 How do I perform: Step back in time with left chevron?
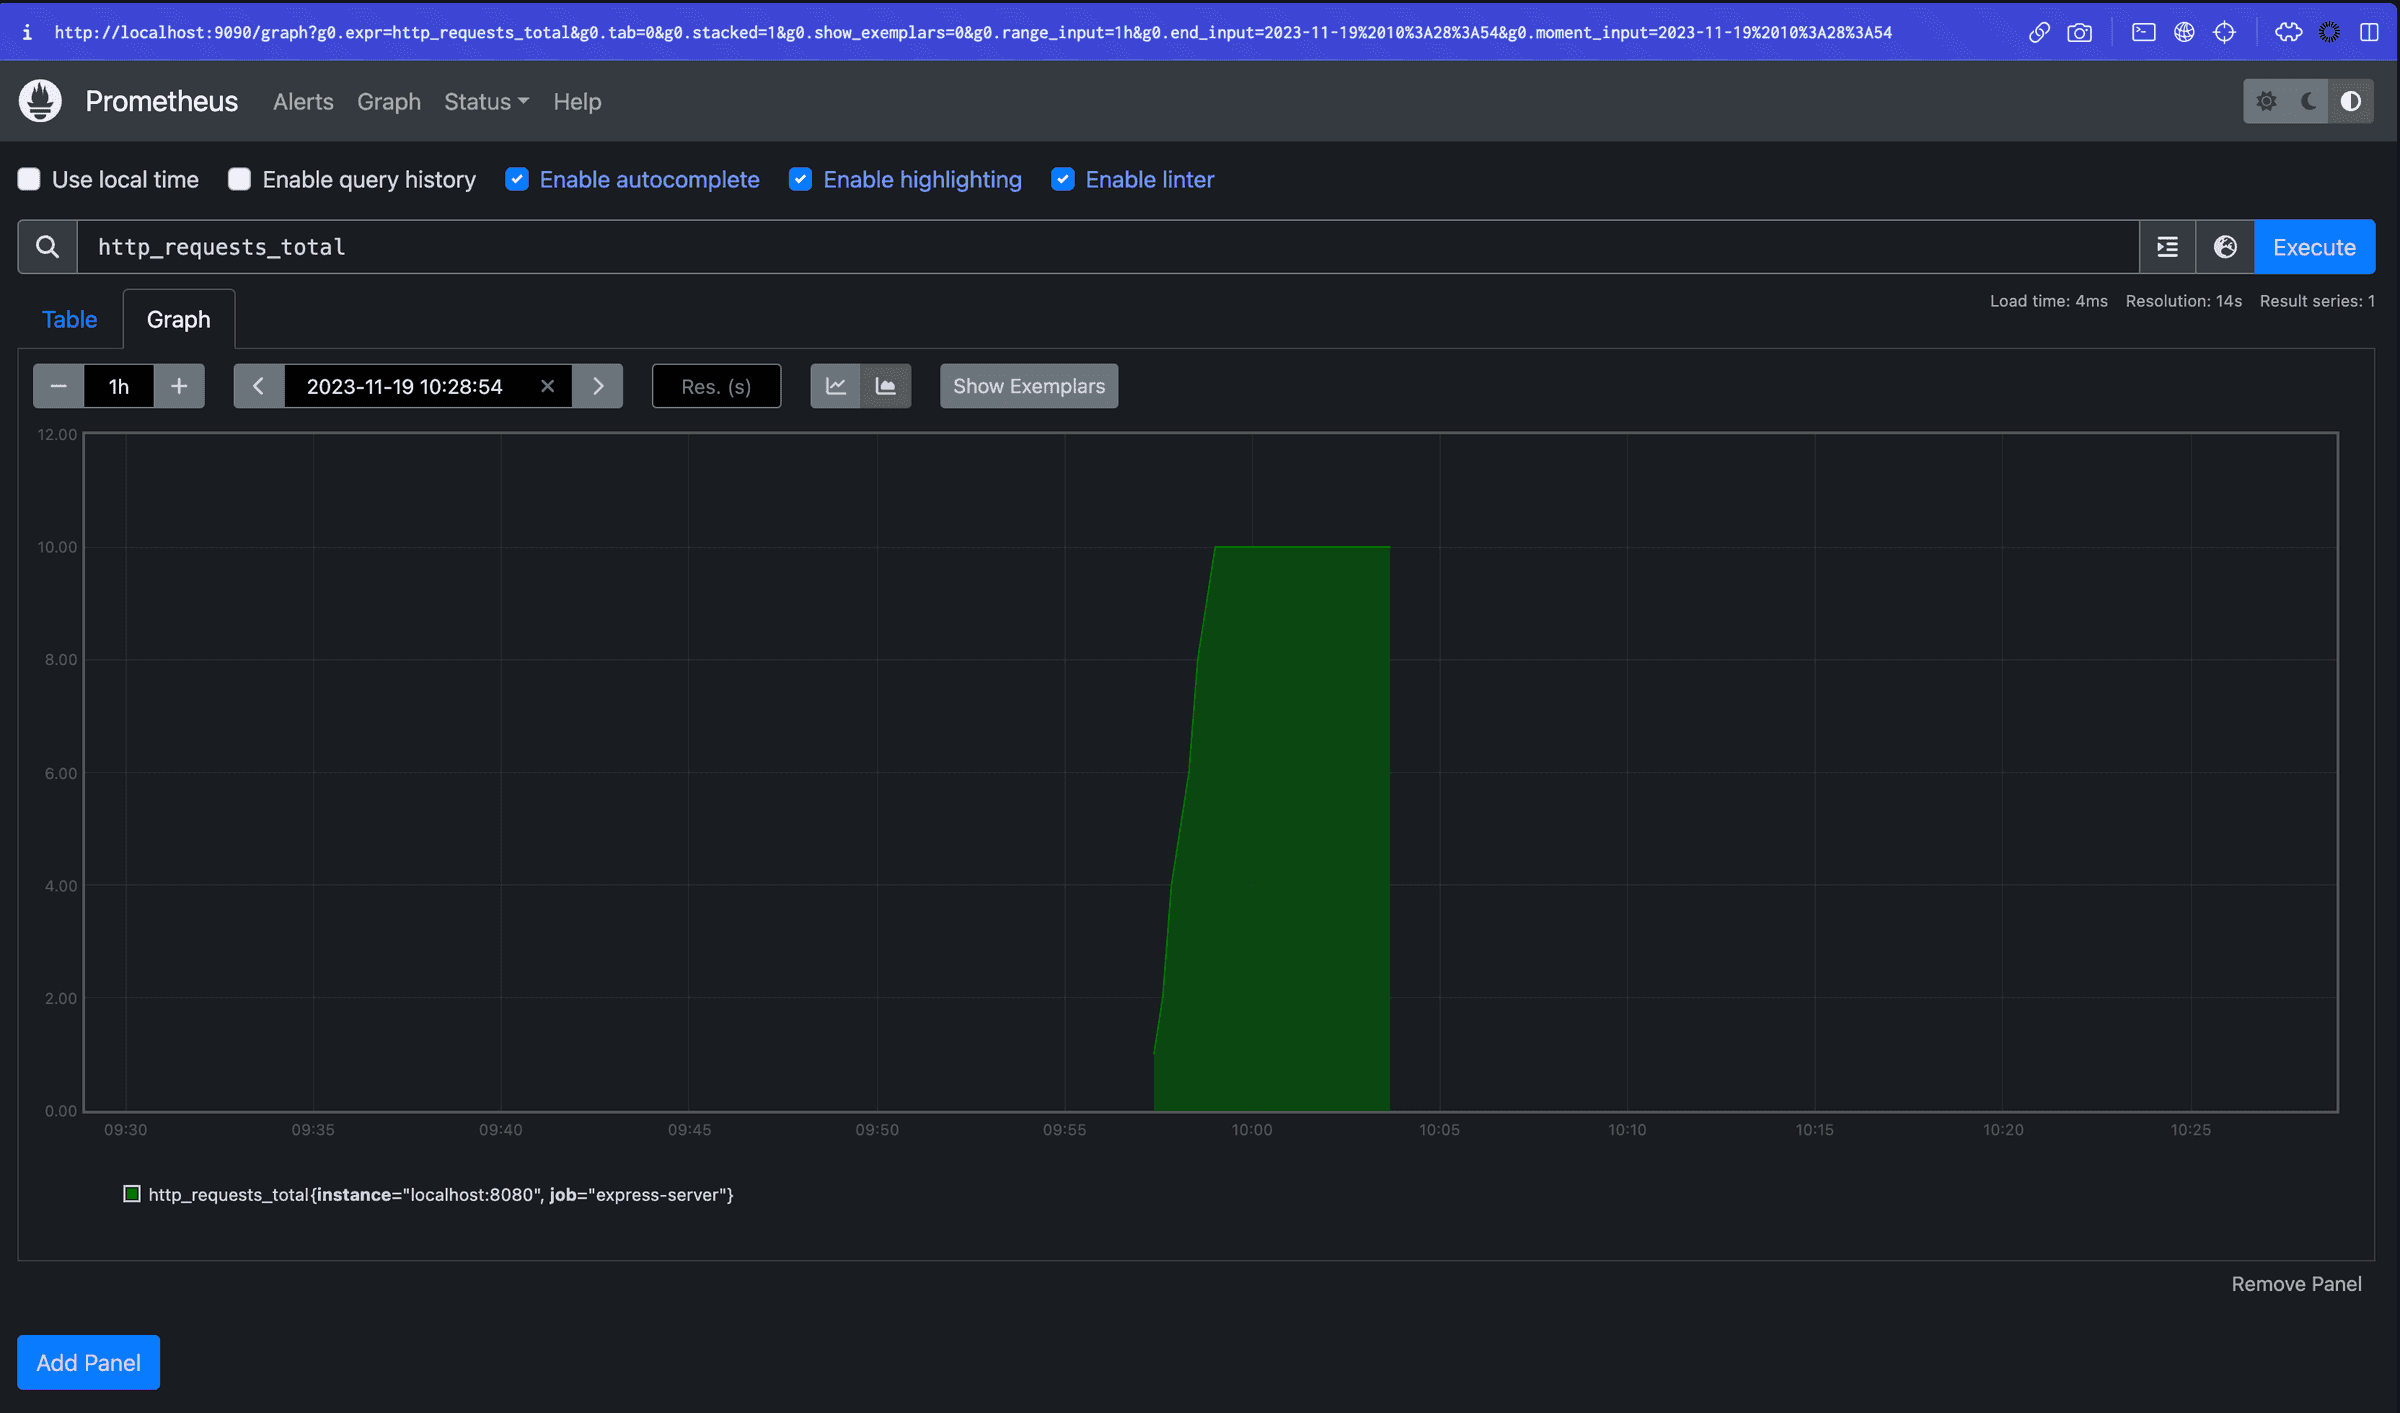pos(258,386)
